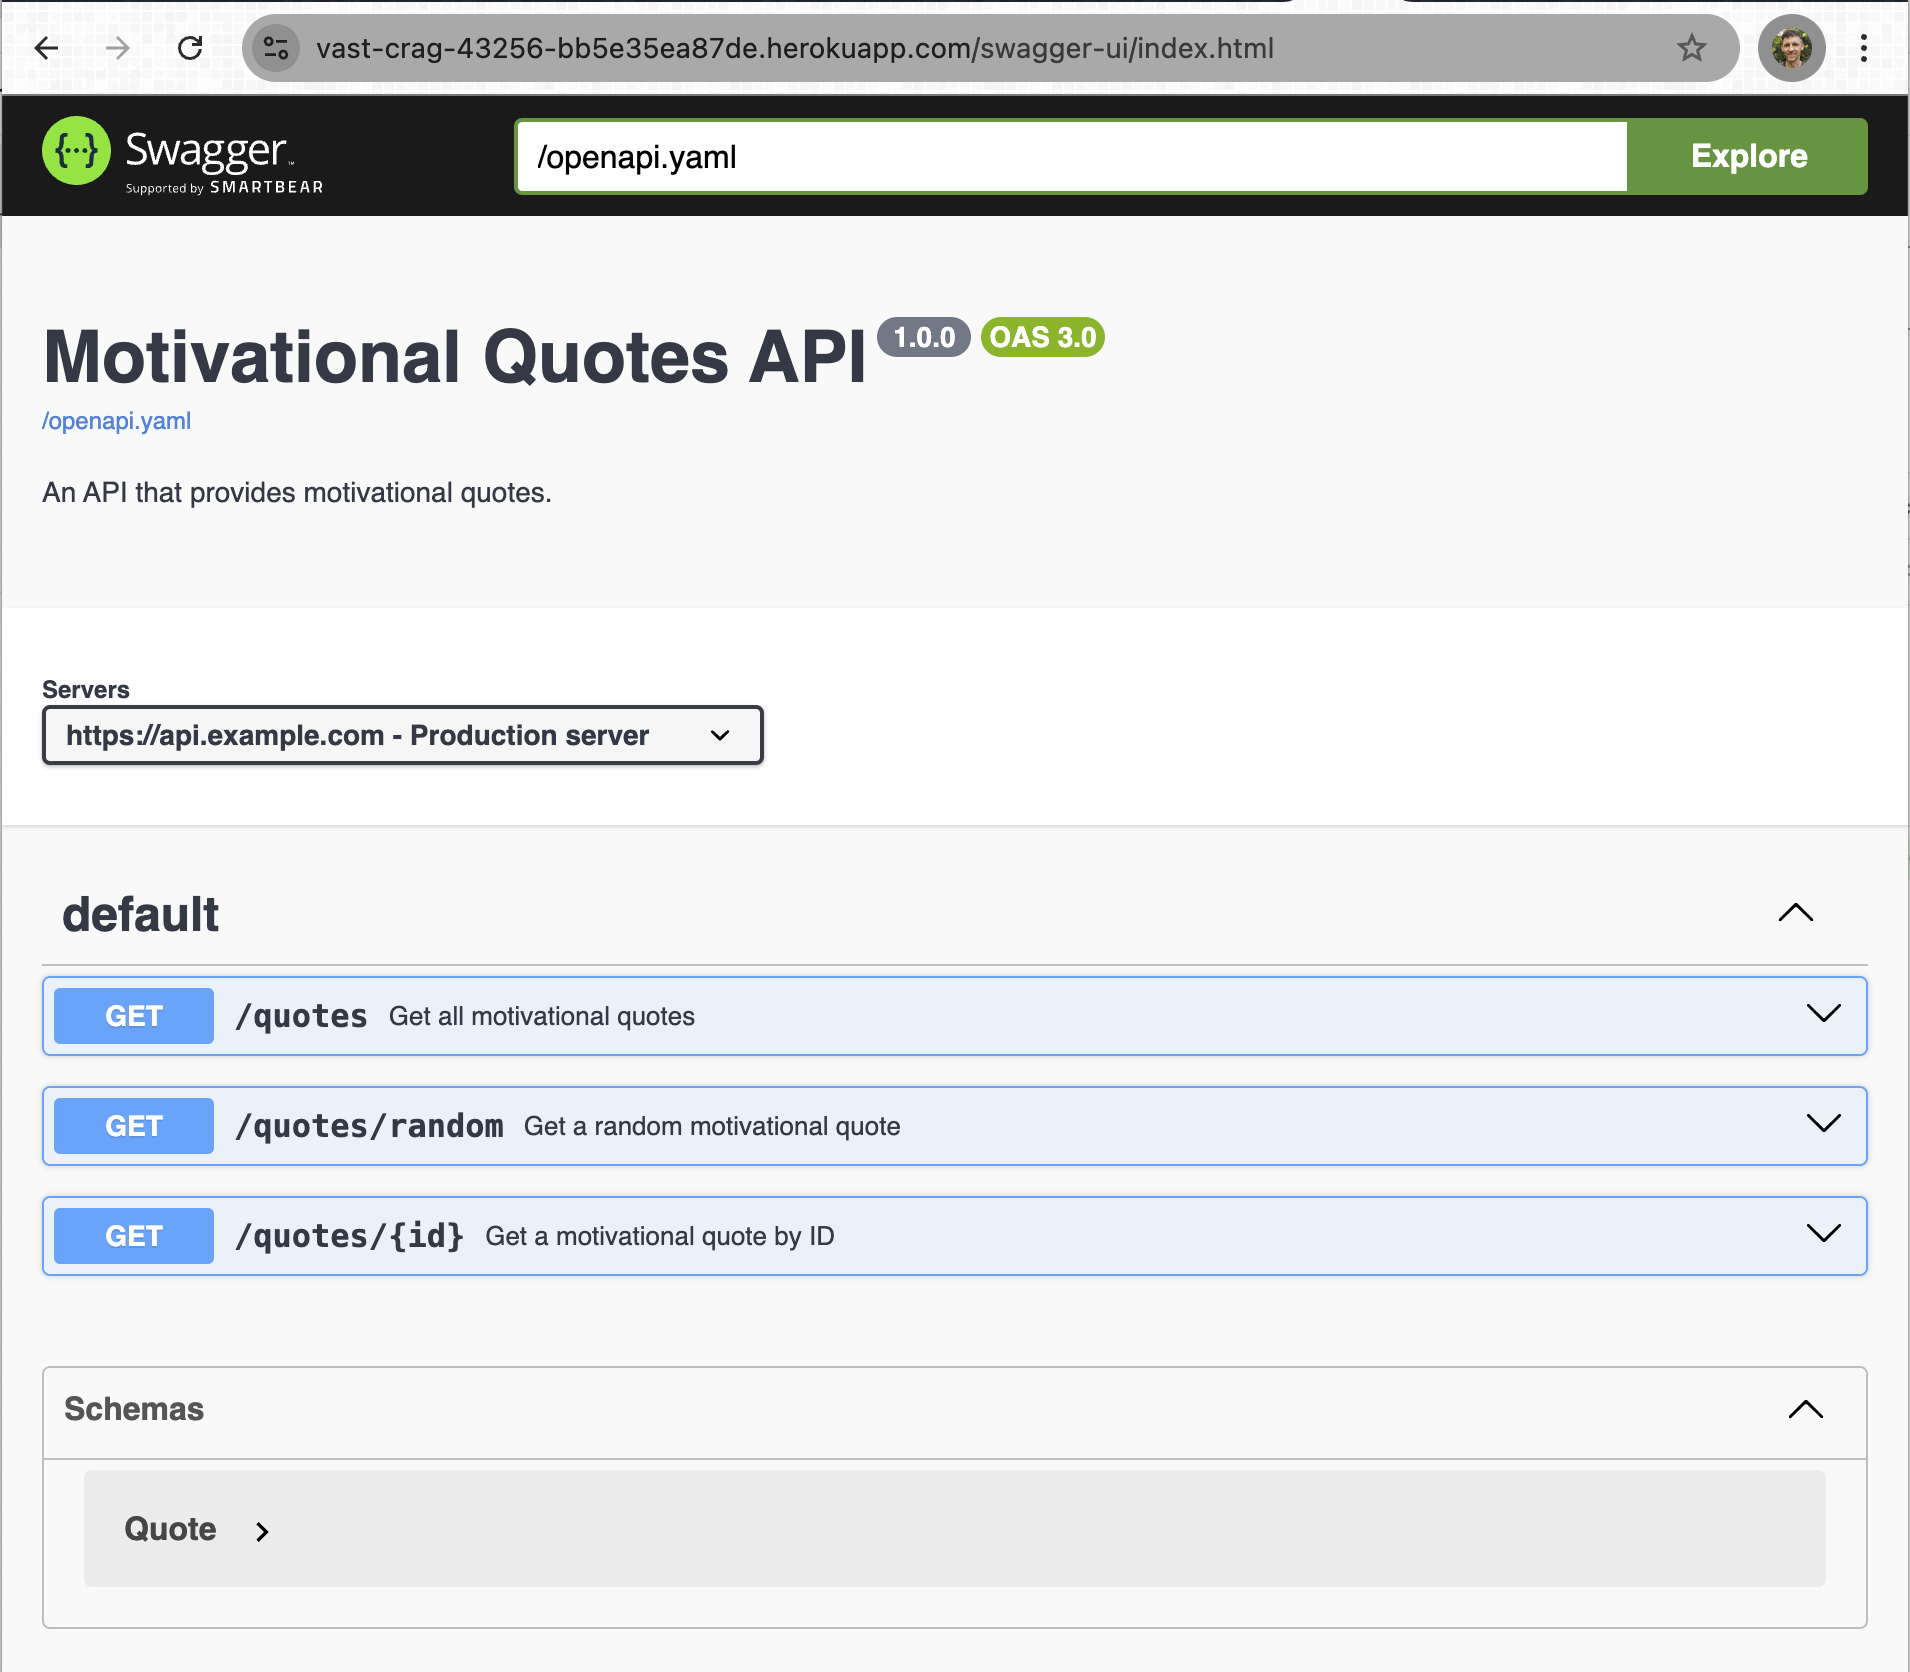This screenshot has height=1672, width=1910.
Task: Click the Motivational Quotes API title
Action: 455,357
